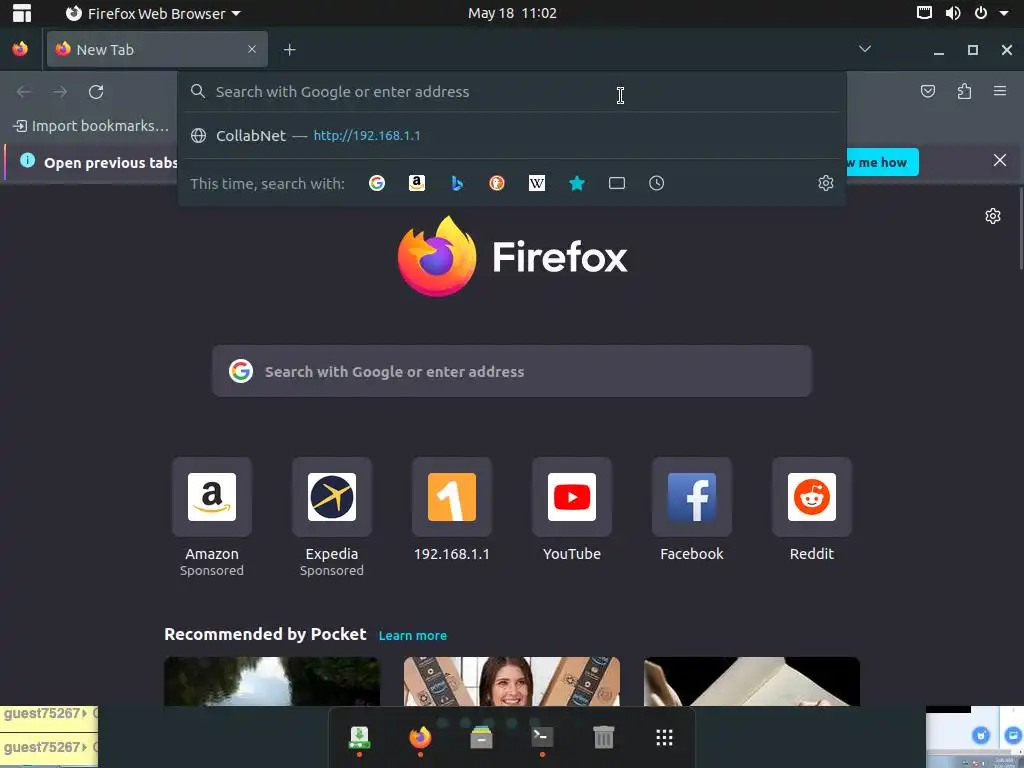Open Pocket story with smiling woman image
Image resolution: width=1024 pixels, height=768 pixels.
(x=511, y=681)
